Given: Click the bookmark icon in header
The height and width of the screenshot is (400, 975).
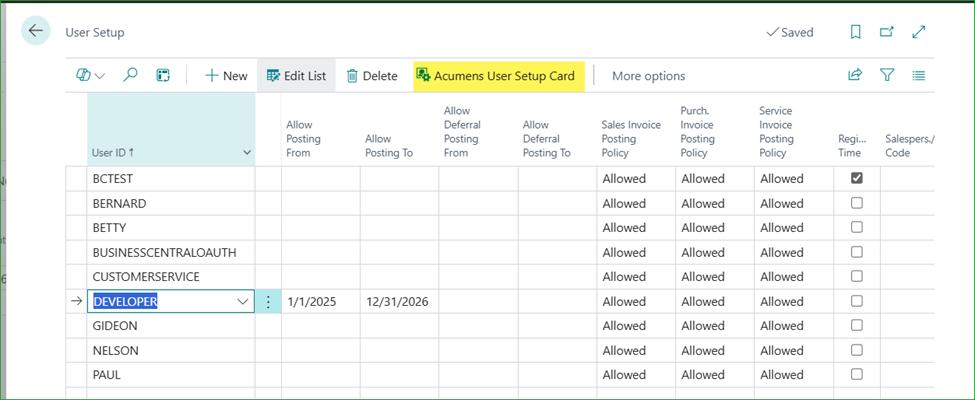Looking at the screenshot, I should pos(856,32).
